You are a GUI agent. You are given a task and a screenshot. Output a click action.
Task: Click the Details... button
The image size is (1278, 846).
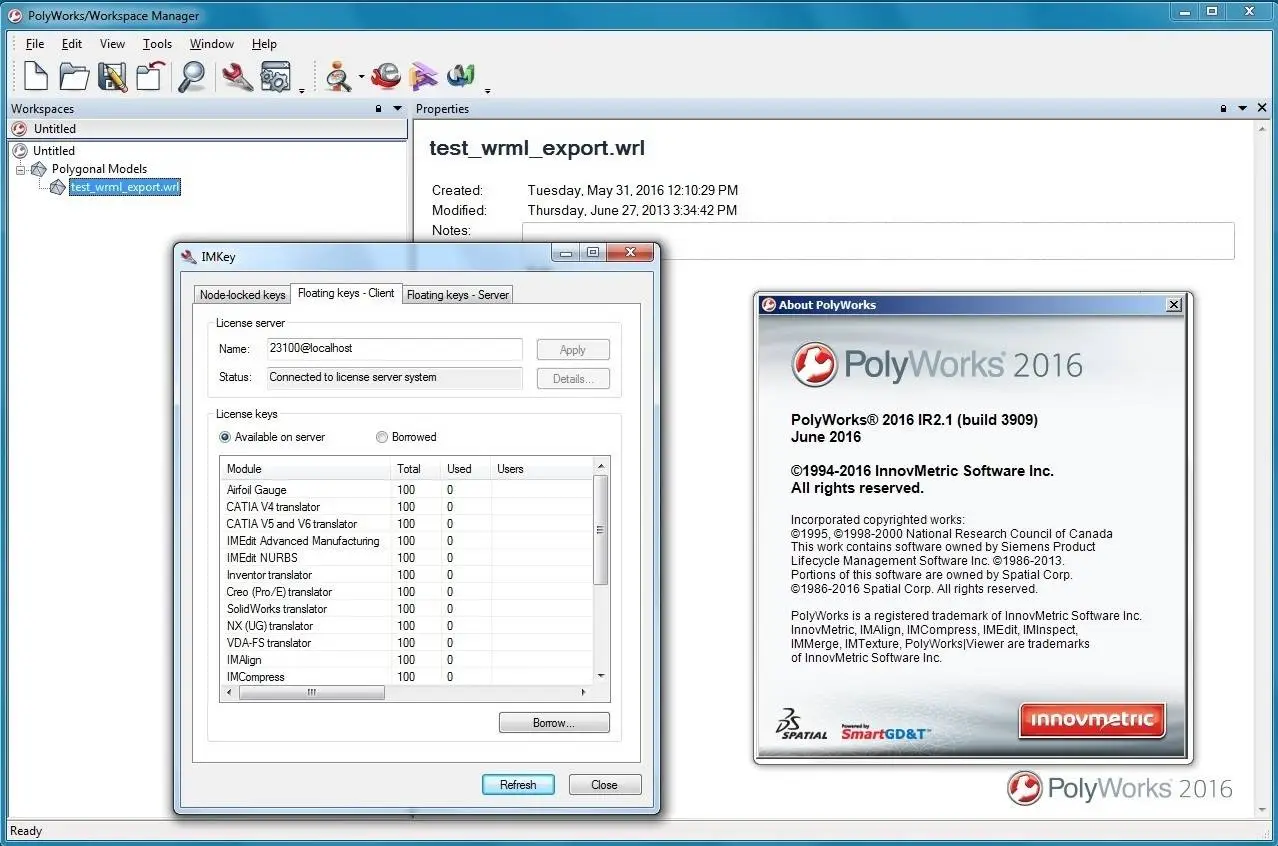(573, 379)
